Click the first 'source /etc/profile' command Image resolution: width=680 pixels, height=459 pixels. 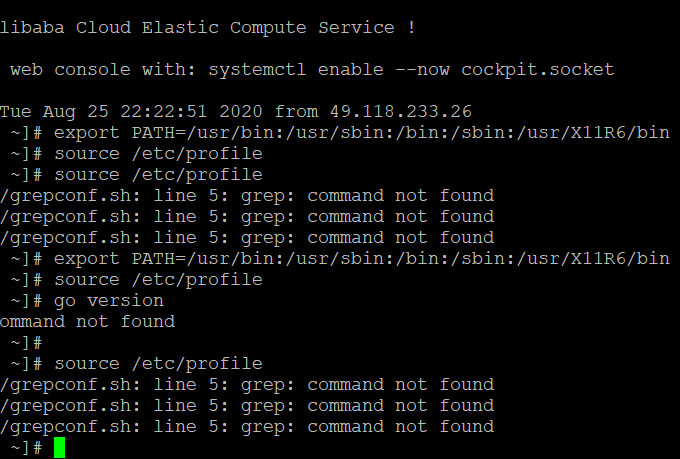pos(158,154)
